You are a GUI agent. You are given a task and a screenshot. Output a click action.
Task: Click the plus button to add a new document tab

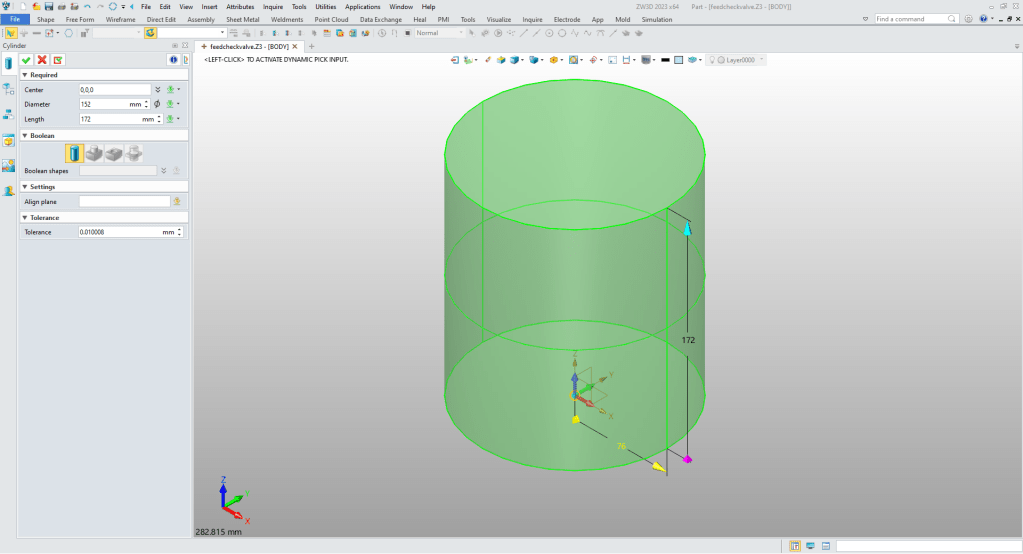click(x=311, y=46)
